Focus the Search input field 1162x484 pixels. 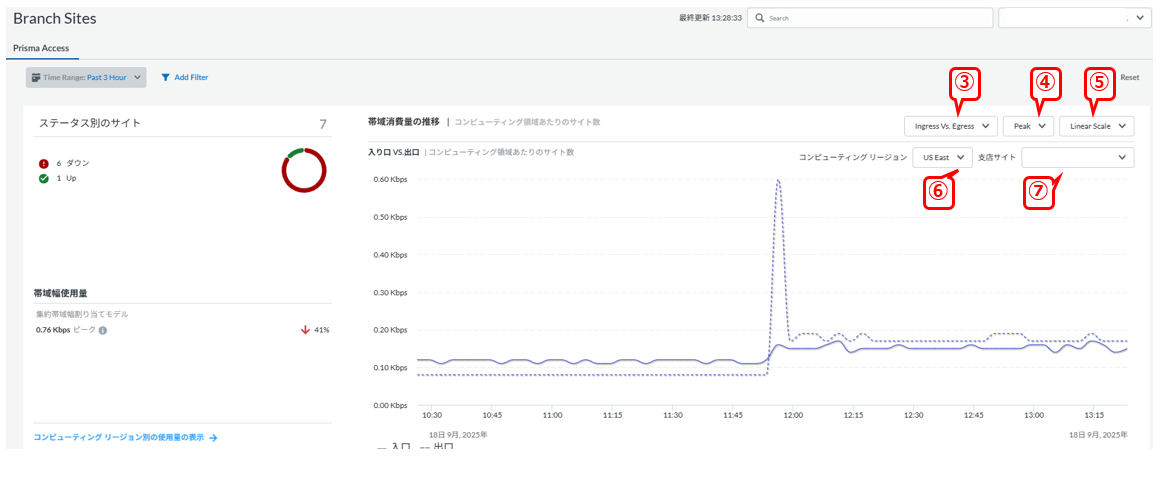tap(870, 18)
